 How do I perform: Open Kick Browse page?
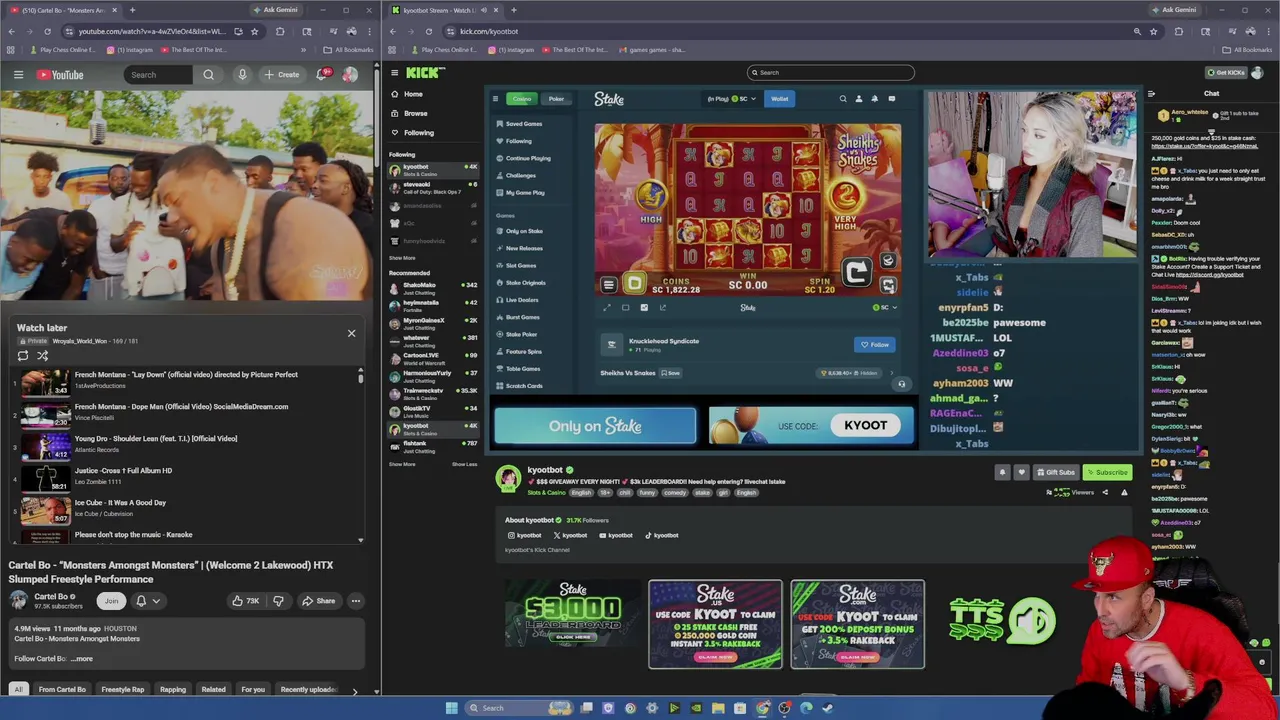[x=409, y=113]
